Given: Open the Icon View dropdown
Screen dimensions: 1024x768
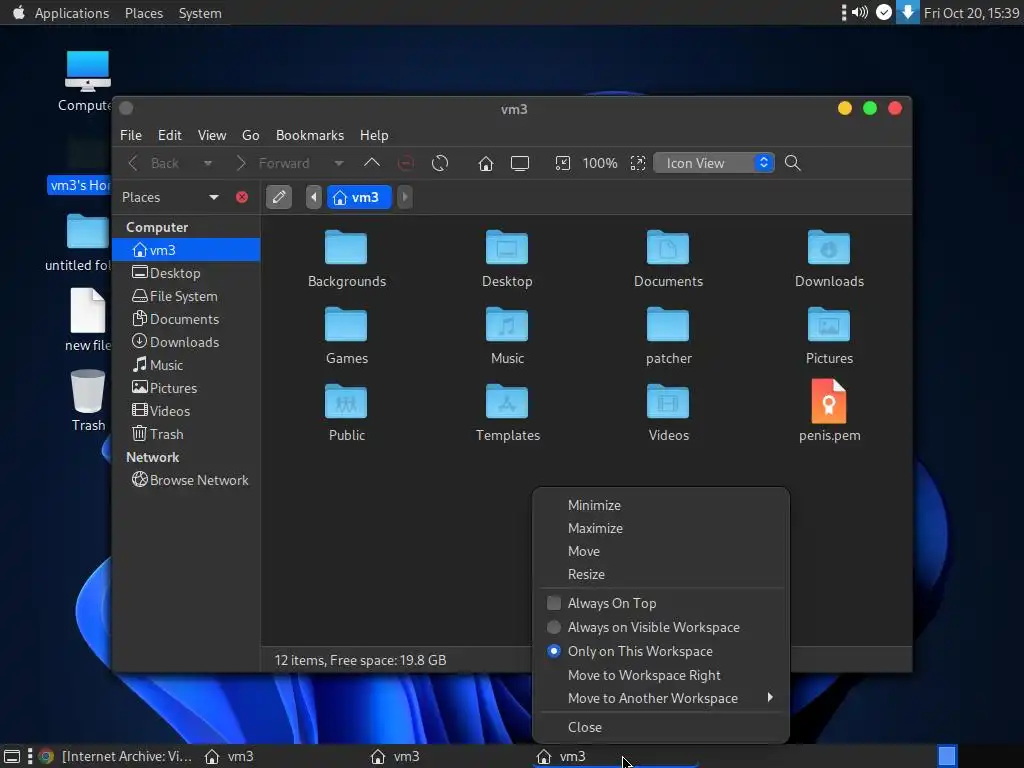Looking at the screenshot, I should [714, 163].
